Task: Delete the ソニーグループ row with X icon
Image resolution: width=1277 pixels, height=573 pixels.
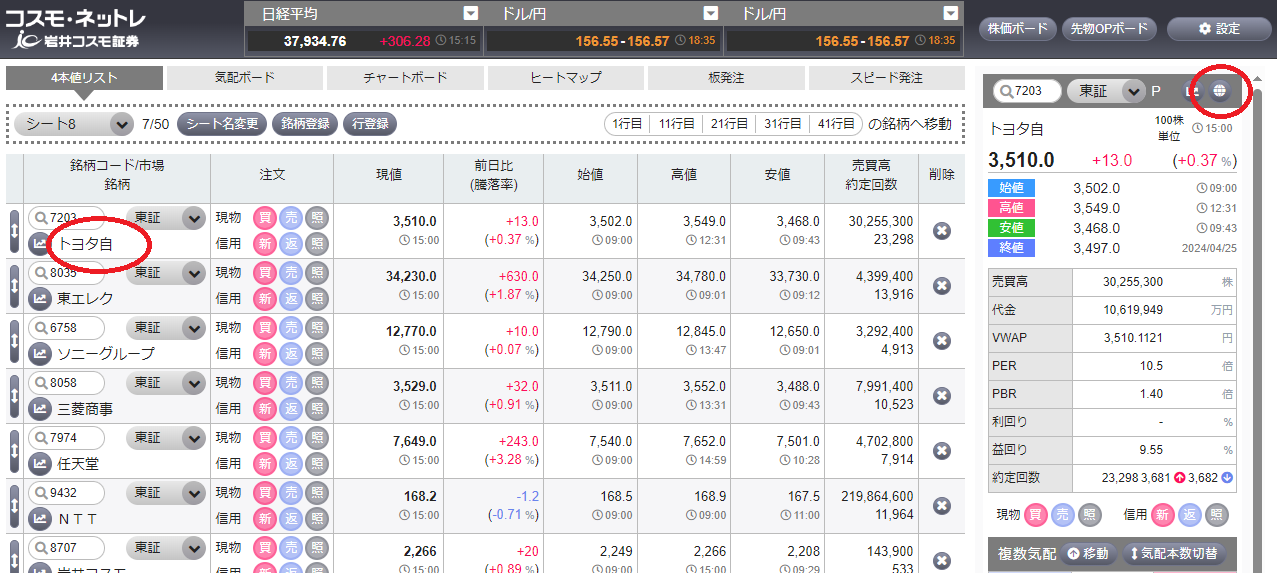Action: 941,341
